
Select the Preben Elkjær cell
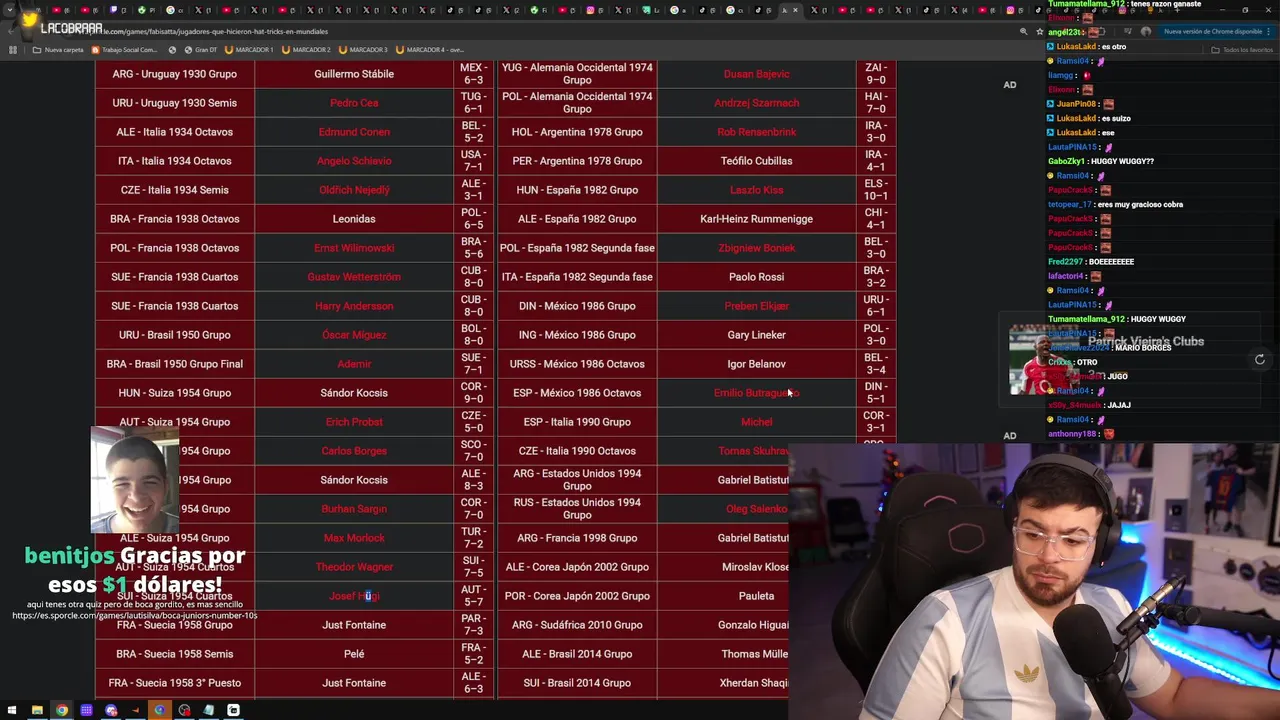pos(756,306)
